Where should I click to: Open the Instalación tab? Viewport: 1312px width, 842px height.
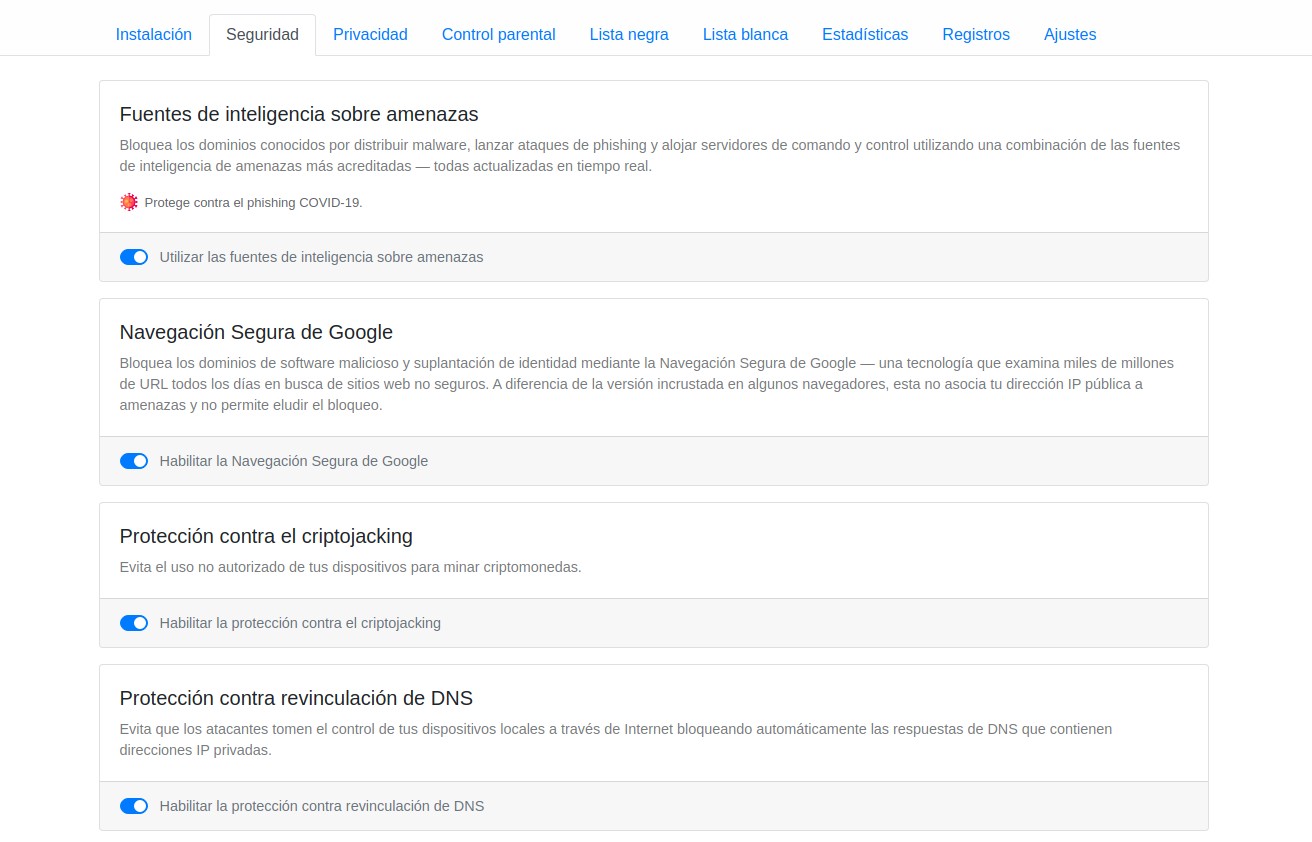coord(153,34)
